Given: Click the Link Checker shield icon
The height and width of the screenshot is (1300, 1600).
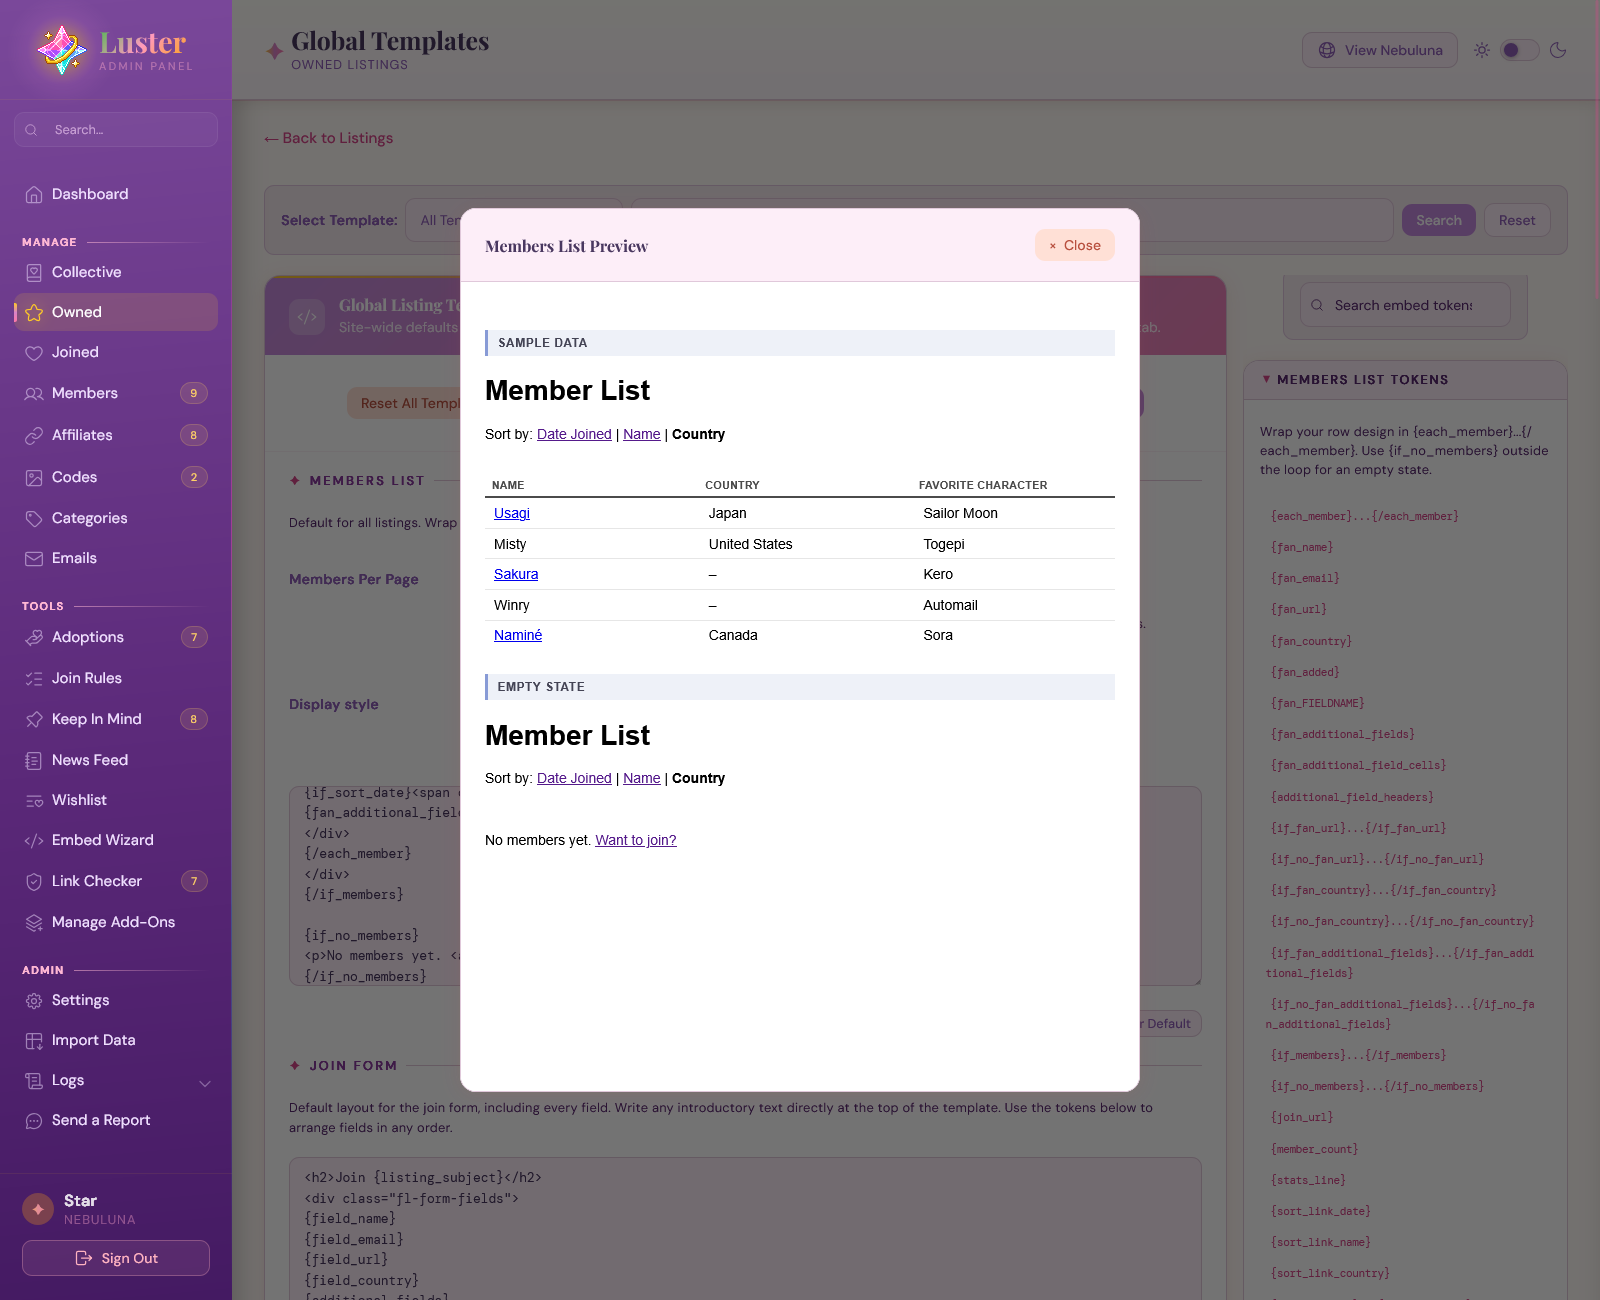Looking at the screenshot, I should [34, 881].
